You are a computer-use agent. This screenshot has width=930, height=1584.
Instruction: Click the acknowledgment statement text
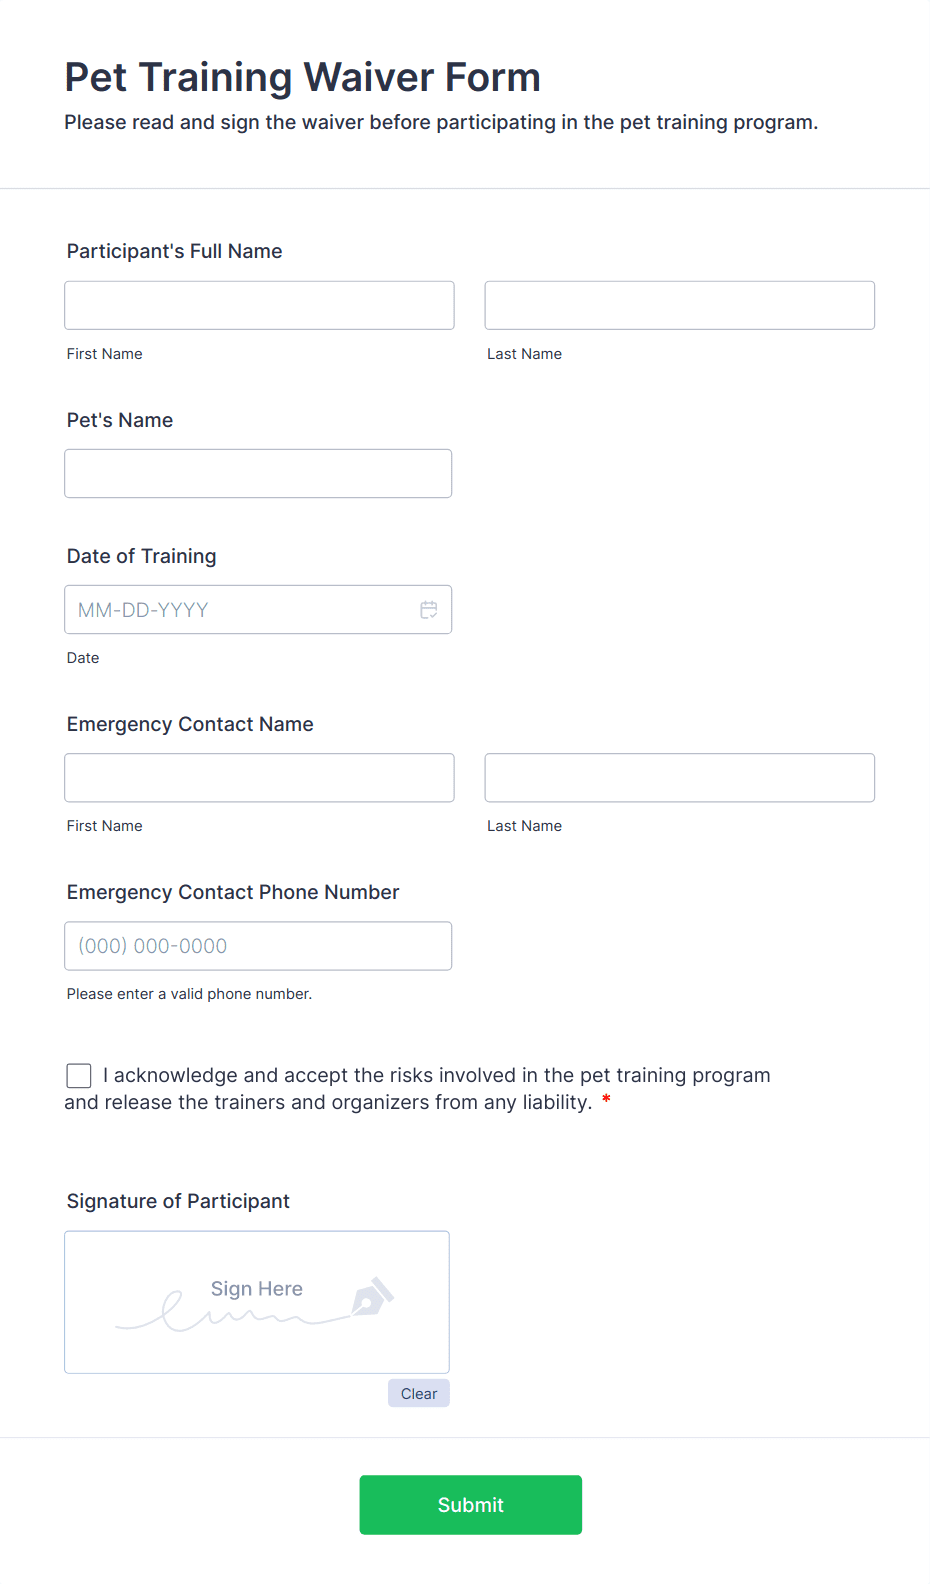[x=418, y=1089]
